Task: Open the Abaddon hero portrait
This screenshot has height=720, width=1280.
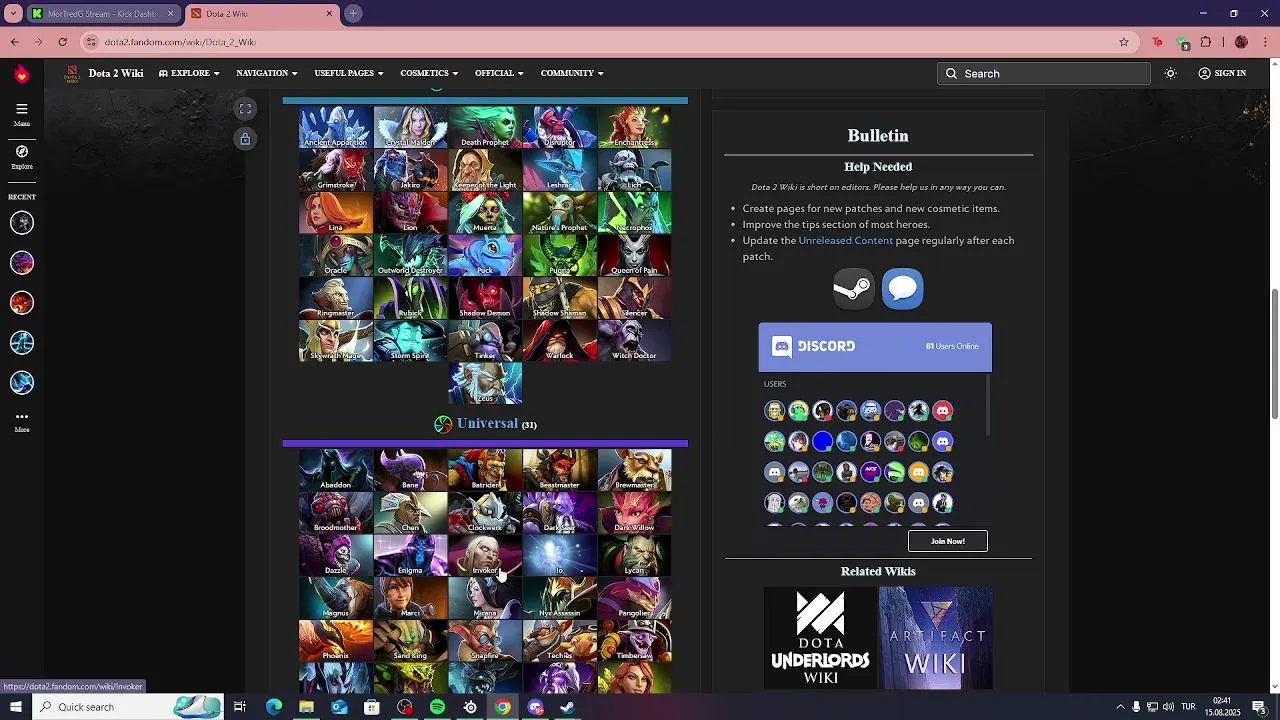Action: click(336, 470)
